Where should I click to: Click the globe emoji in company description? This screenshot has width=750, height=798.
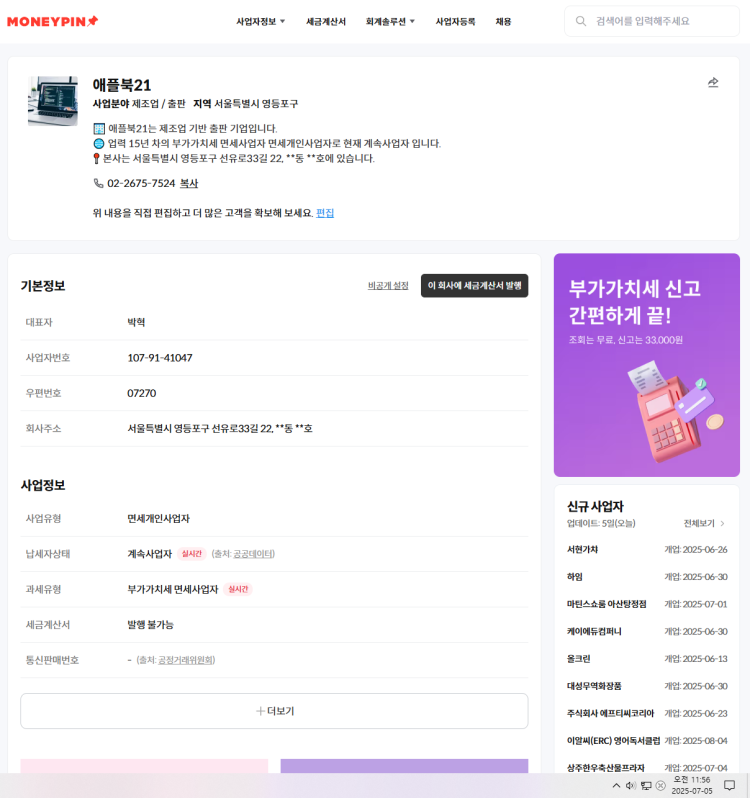click(99, 144)
